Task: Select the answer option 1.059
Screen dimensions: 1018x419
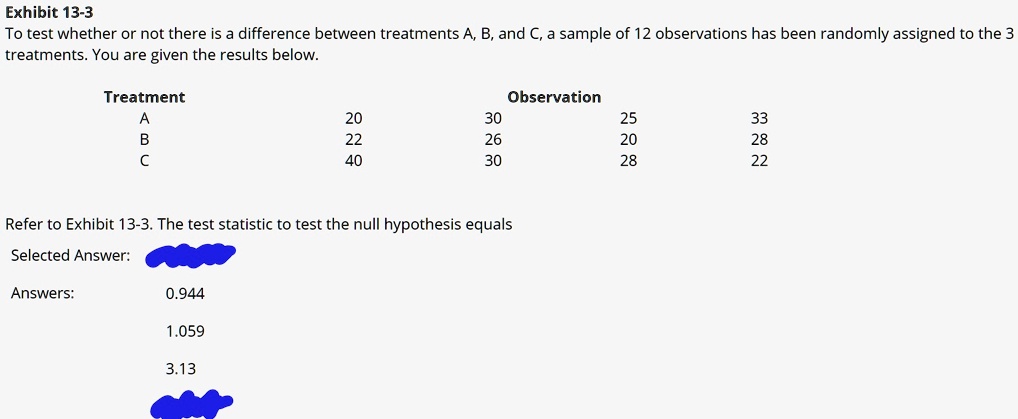Action: pyautogui.click(x=185, y=332)
